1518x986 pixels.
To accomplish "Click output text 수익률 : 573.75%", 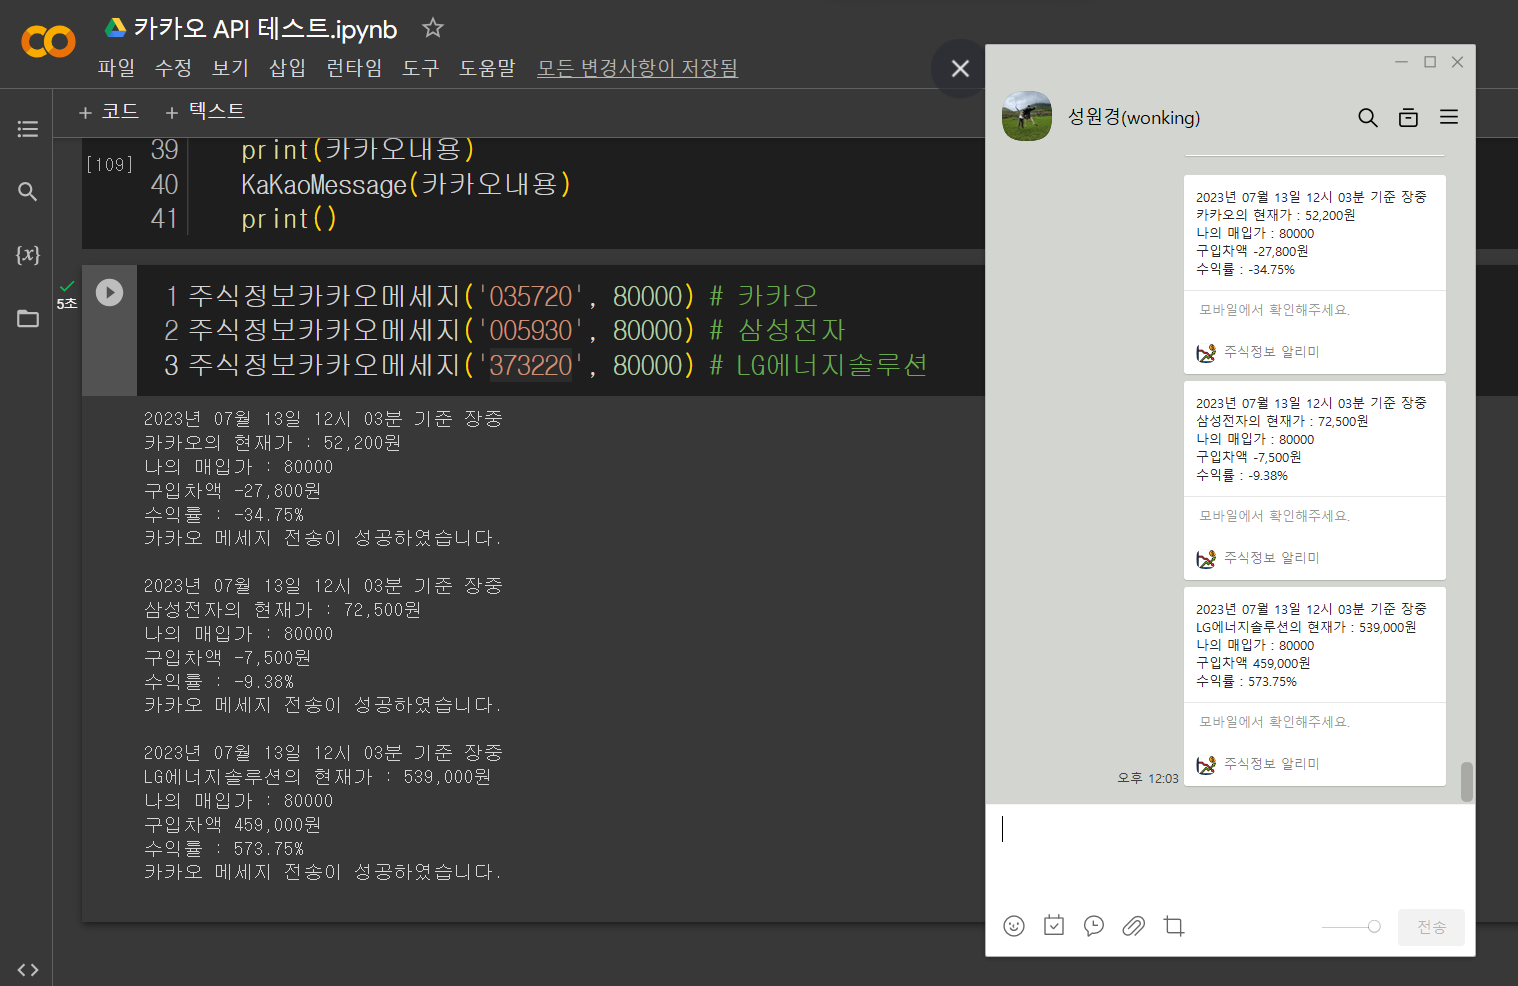I will [223, 848].
